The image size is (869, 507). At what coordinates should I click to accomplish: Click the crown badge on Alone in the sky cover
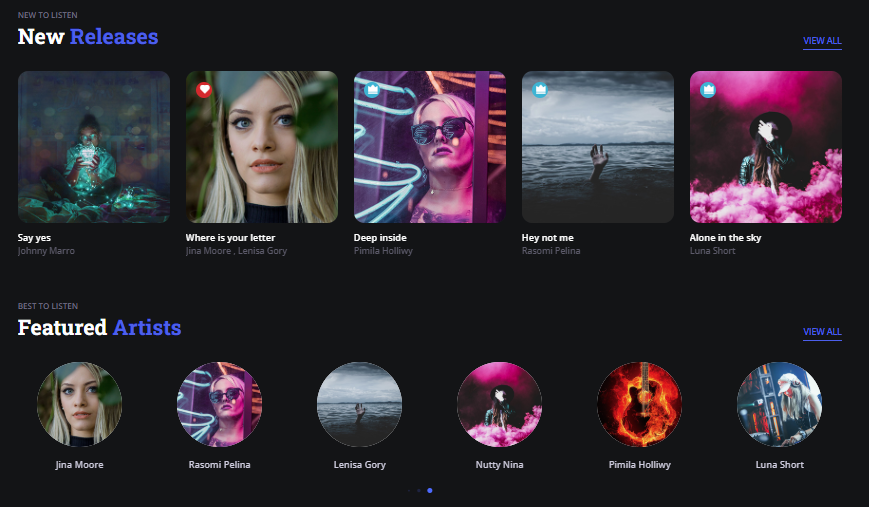click(x=708, y=89)
